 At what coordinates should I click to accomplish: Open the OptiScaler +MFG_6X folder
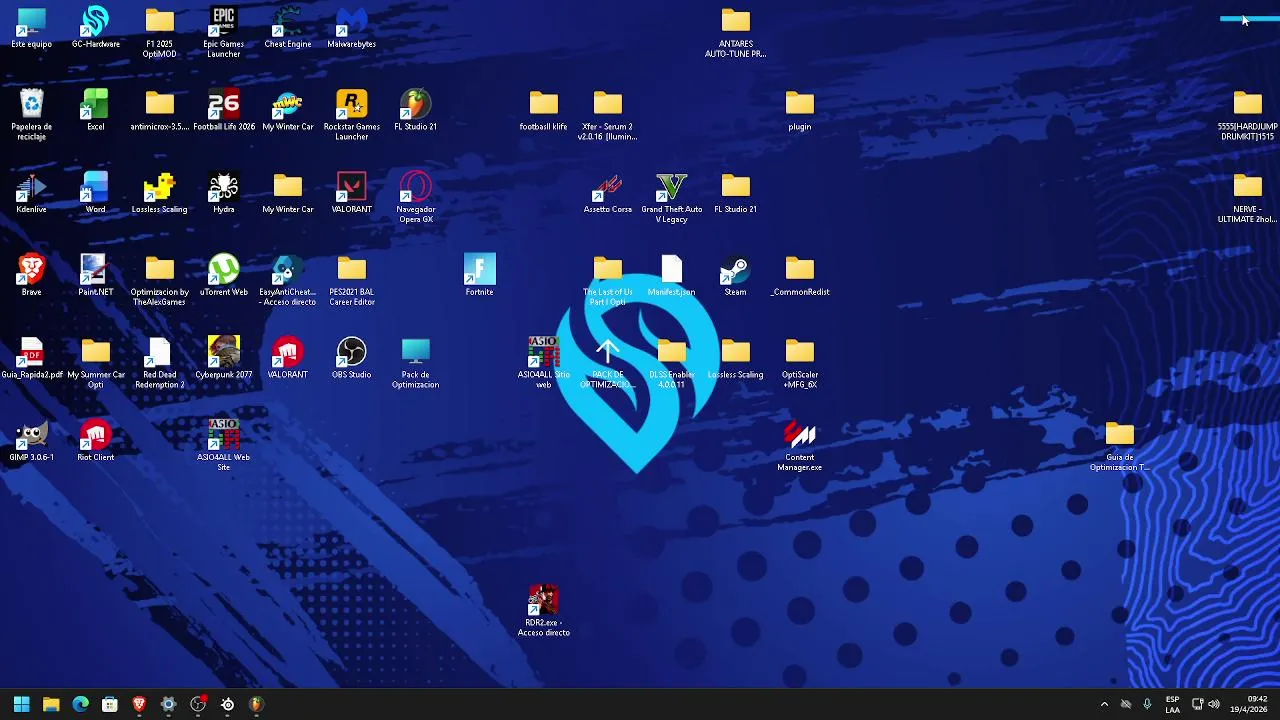pos(799,363)
